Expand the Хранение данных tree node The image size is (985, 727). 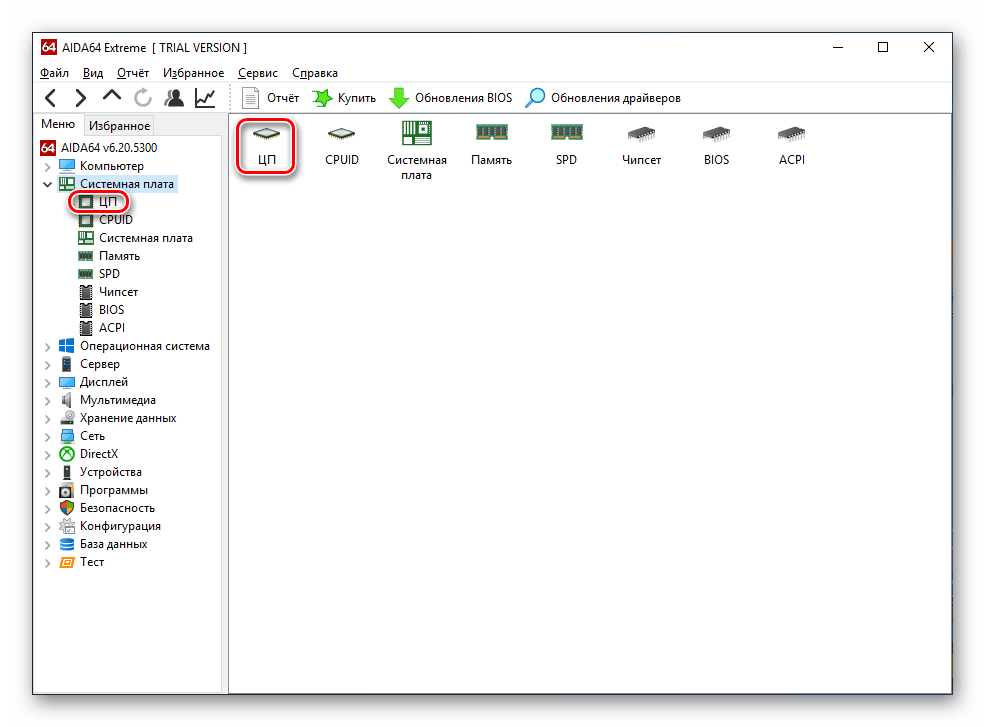(47, 418)
